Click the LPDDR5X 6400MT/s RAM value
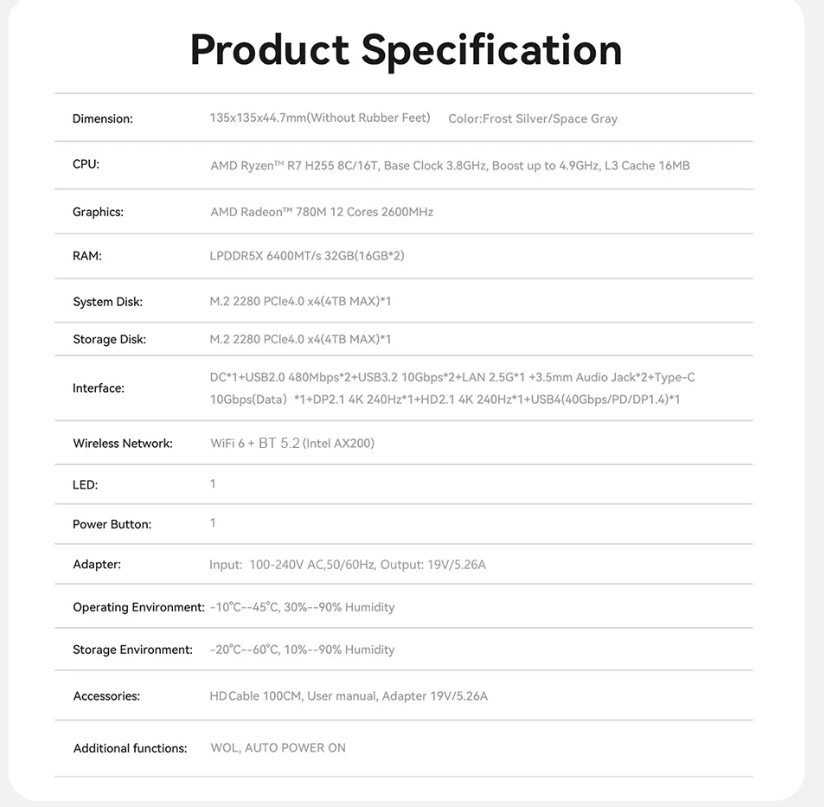This screenshot has height=807, width=824. click(x=307, y=256)
